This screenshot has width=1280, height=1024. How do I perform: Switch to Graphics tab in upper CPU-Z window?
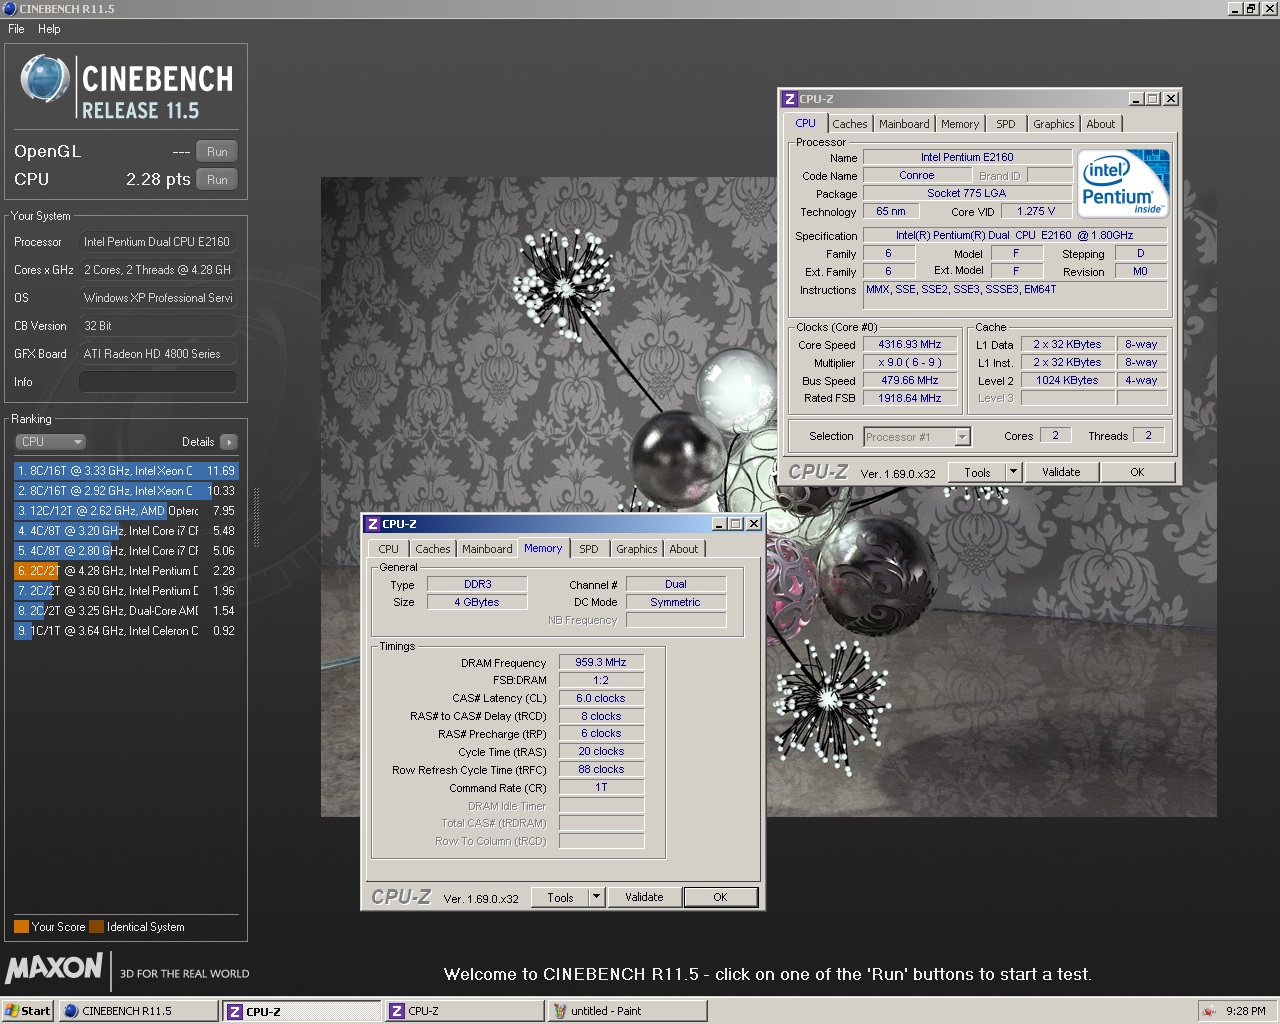[1054, 124]
